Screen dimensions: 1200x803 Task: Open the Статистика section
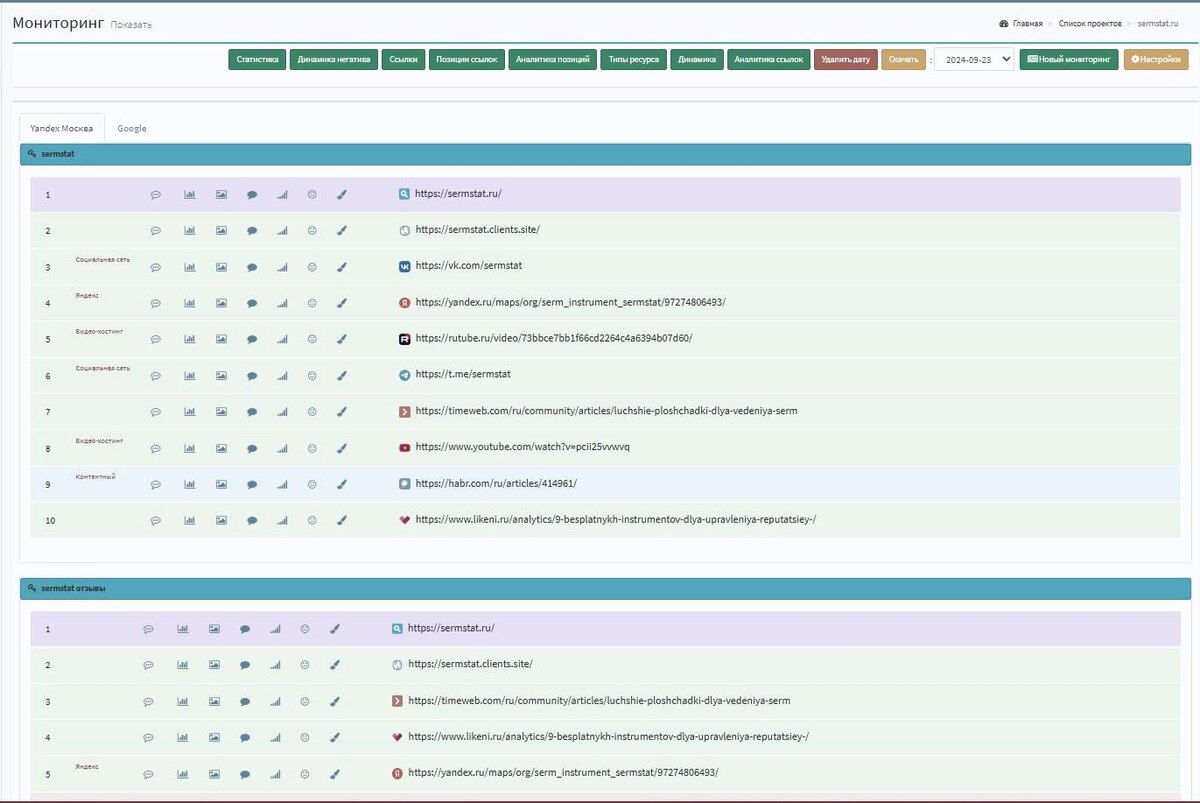point(258,60)
